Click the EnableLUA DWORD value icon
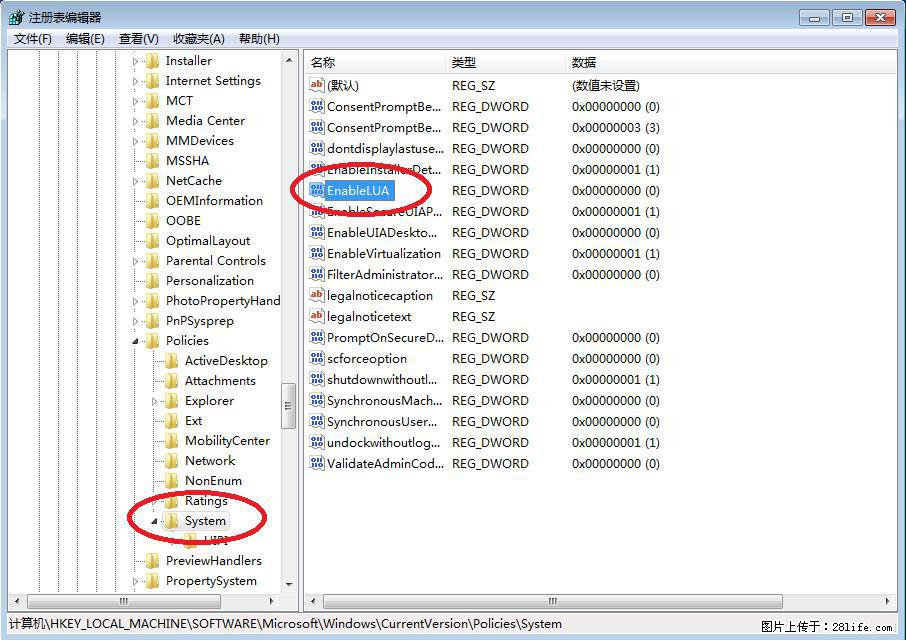906x640 pixels. pos(317,190)
